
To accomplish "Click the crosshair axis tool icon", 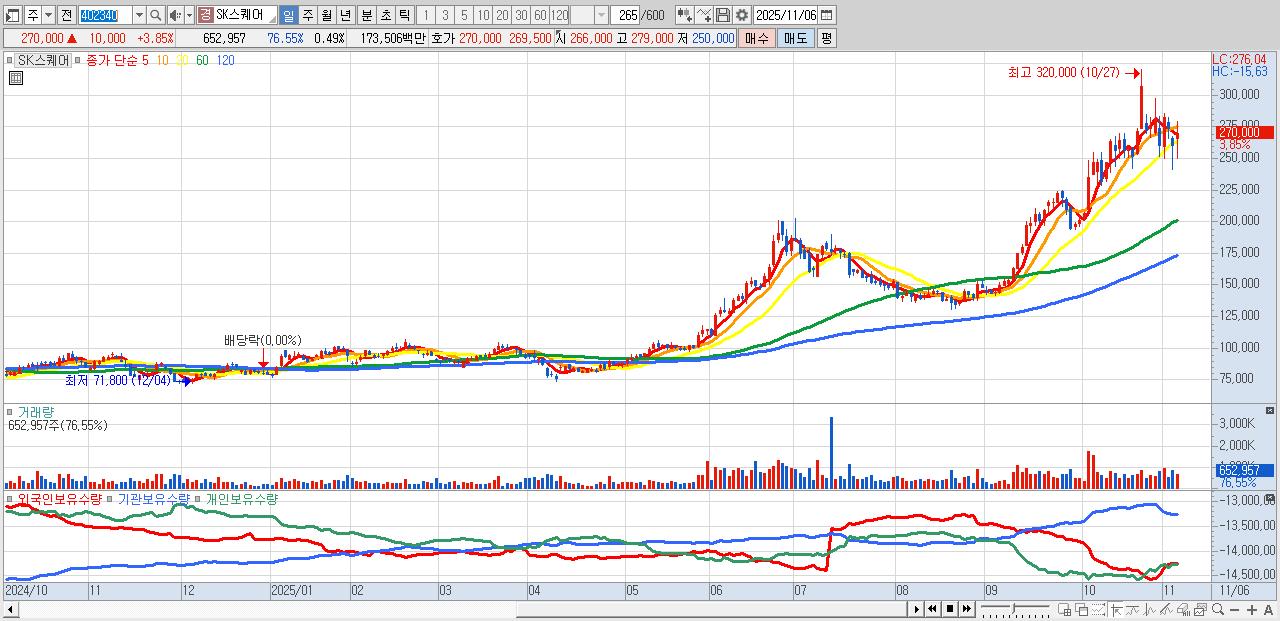I will [1116, 610].
